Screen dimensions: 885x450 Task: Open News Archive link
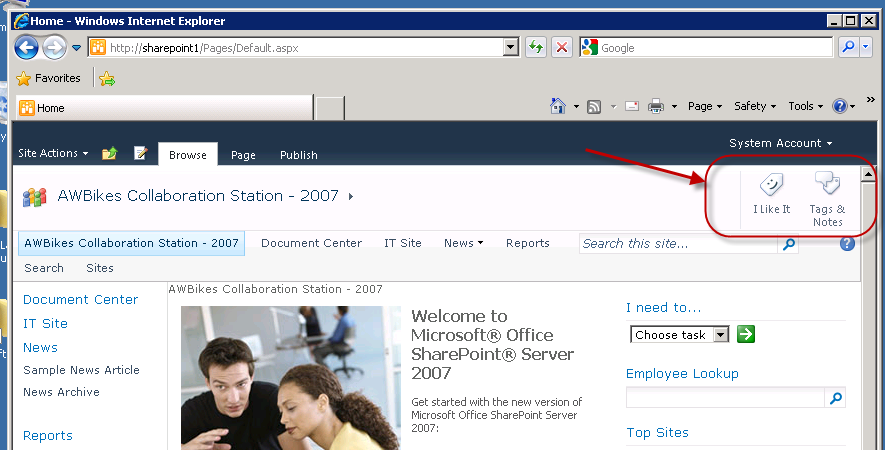click(x=61, y=392)
